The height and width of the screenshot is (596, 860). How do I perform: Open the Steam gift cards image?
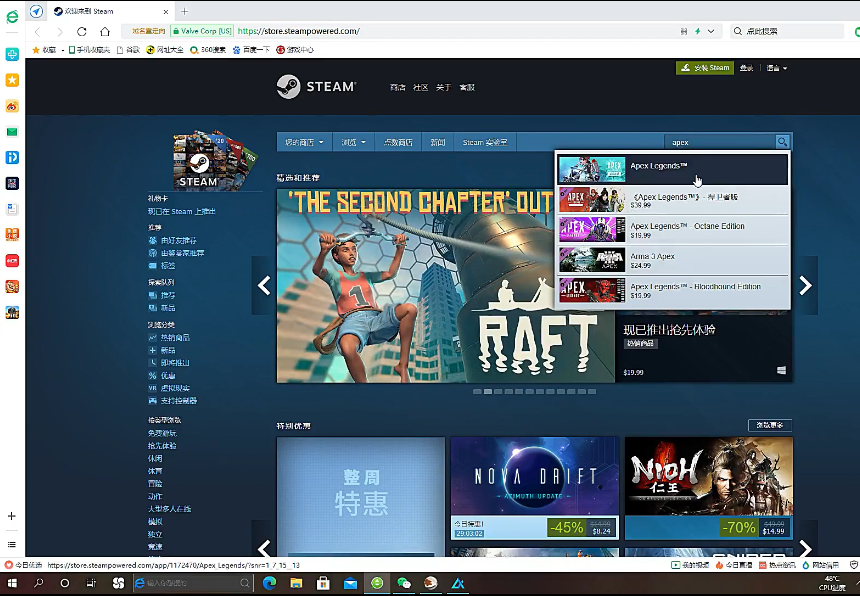[x=214, y=160]
